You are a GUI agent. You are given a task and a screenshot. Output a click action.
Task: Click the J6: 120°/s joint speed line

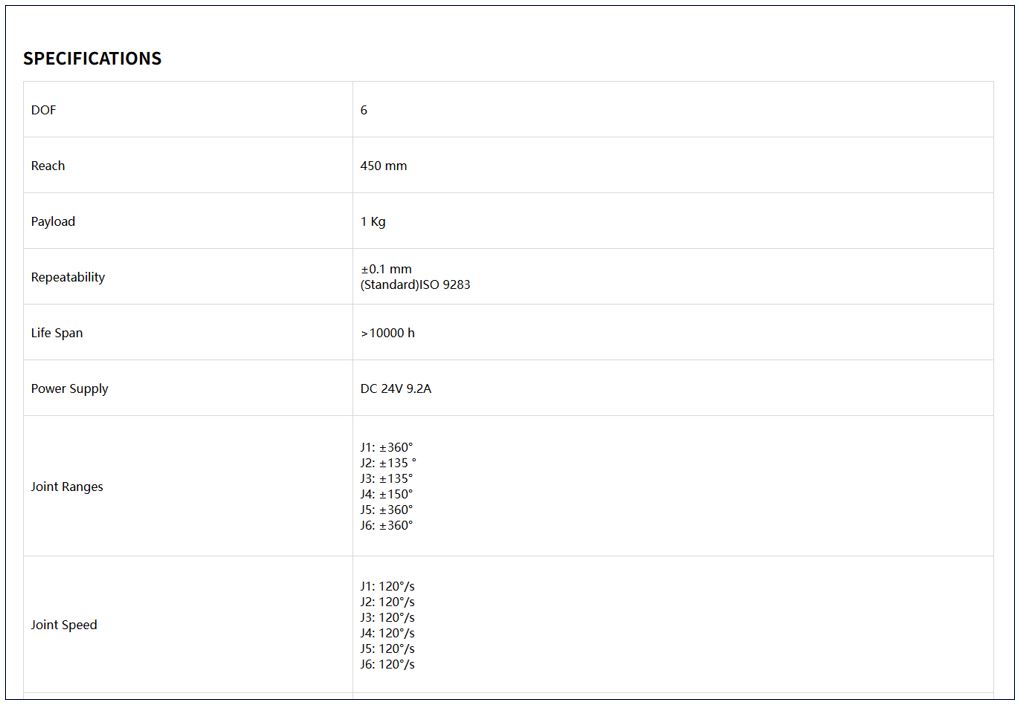(388, 664)
